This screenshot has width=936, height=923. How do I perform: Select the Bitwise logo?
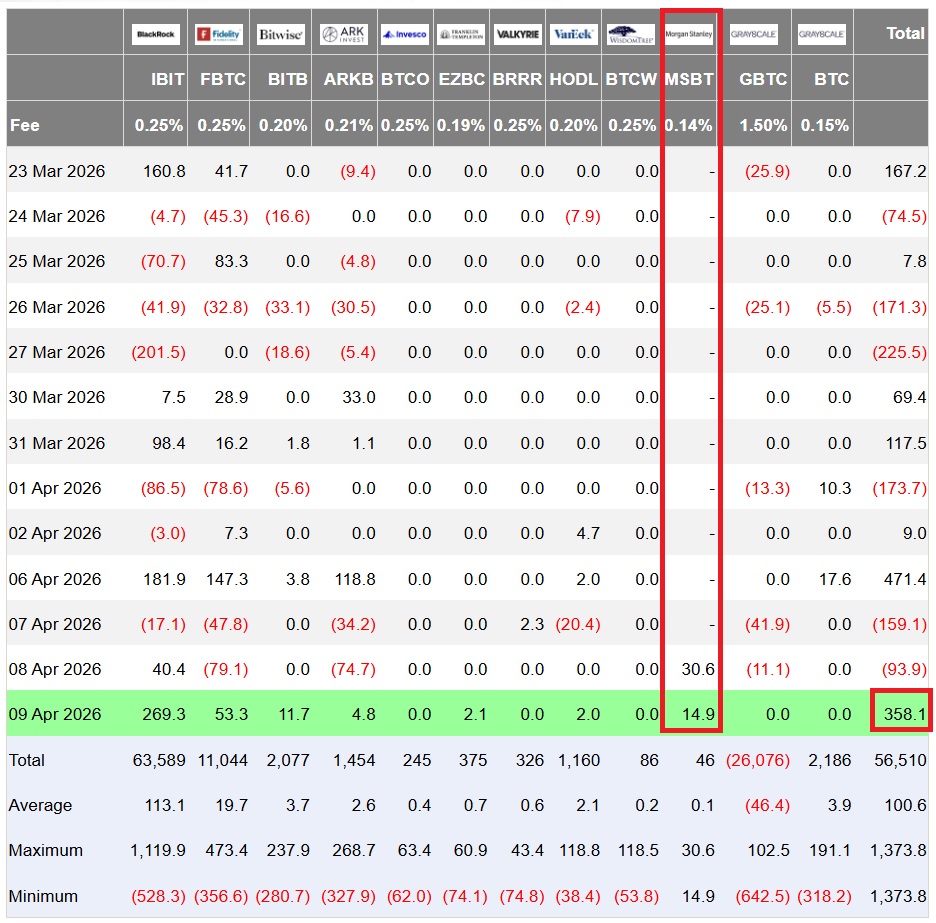point(281,34)
